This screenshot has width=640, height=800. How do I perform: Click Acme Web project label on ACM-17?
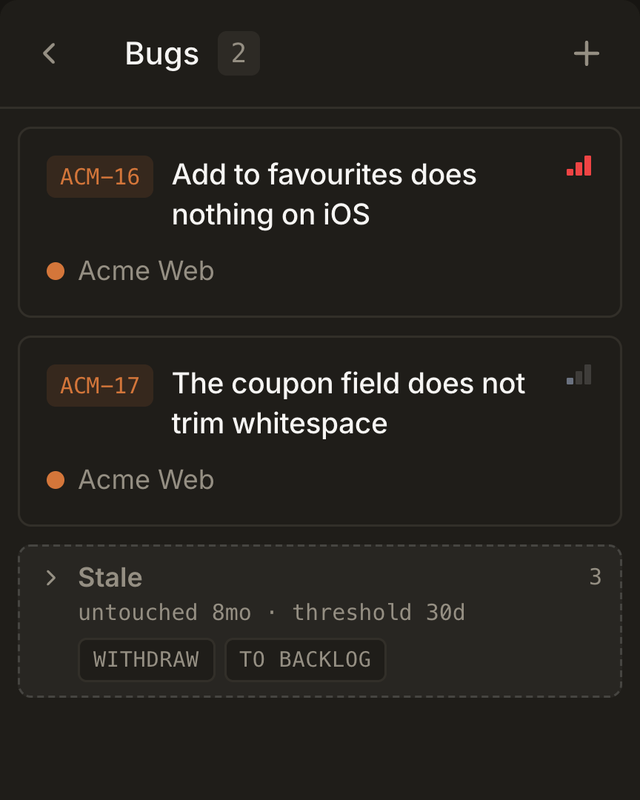point(146,480)
